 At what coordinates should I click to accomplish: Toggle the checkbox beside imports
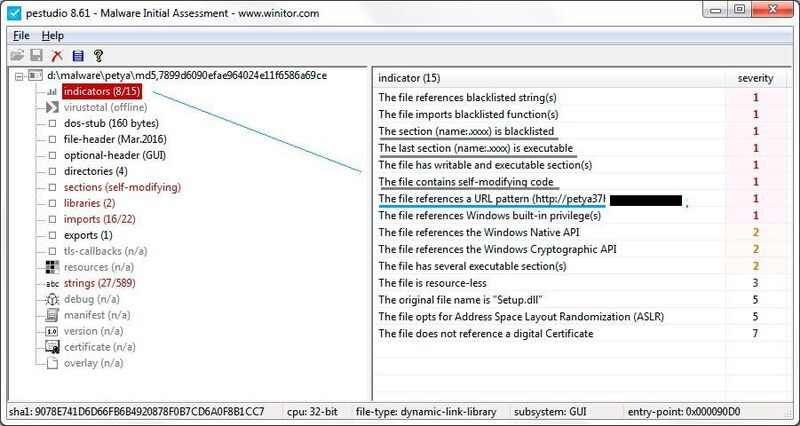[x=52, y=219]
